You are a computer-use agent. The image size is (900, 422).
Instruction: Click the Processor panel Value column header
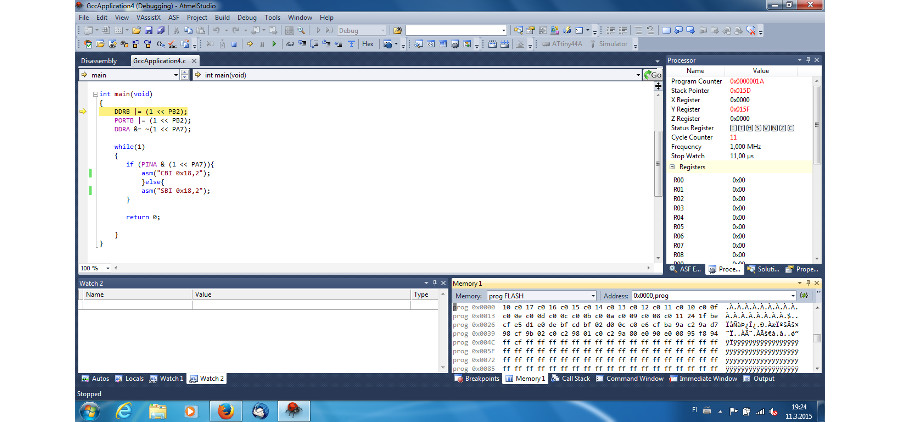761,71
